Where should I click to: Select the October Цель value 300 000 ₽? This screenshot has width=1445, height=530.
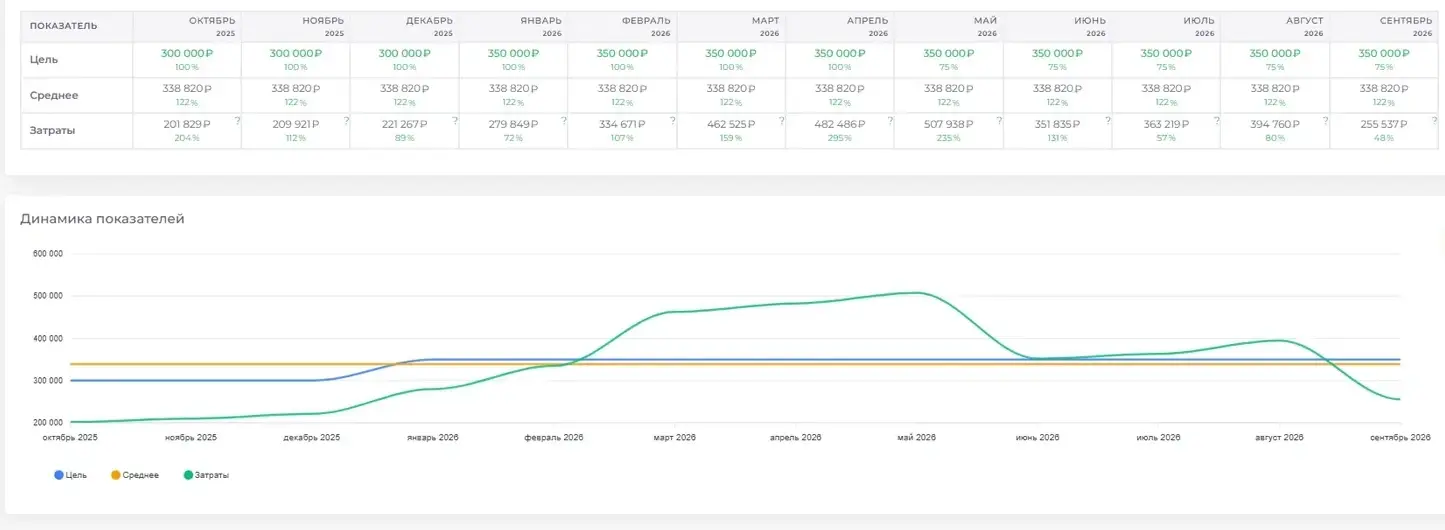click(x=187, y=53)
